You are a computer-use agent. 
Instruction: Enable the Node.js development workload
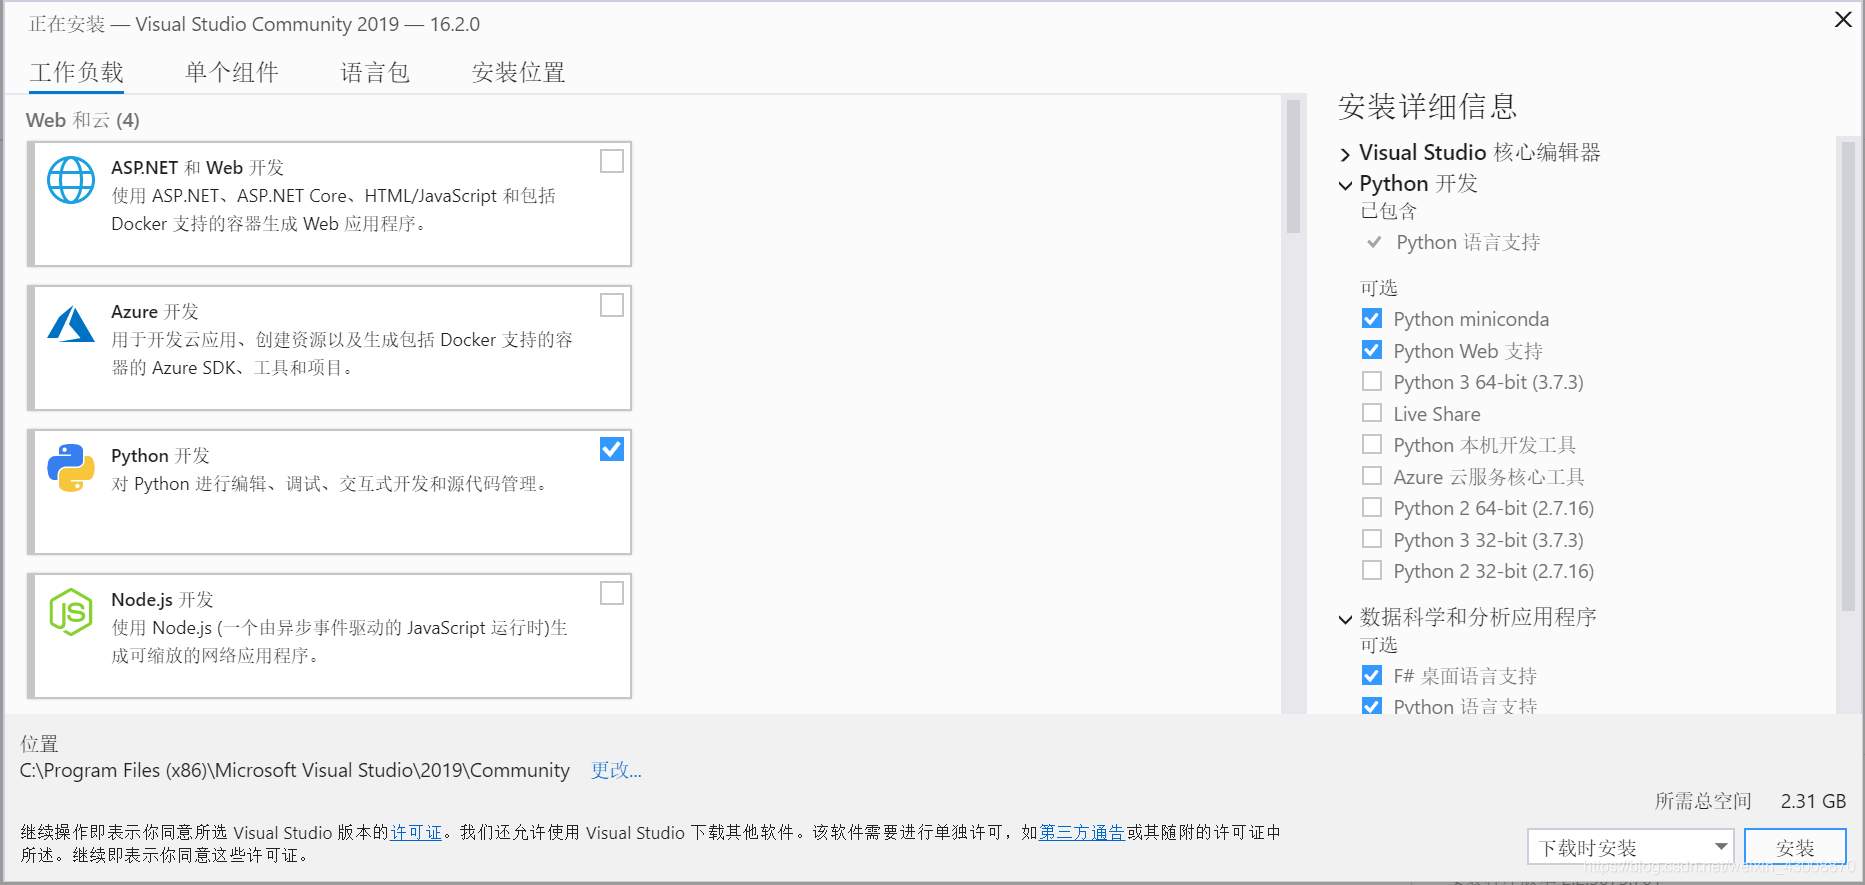click(612, 593)
